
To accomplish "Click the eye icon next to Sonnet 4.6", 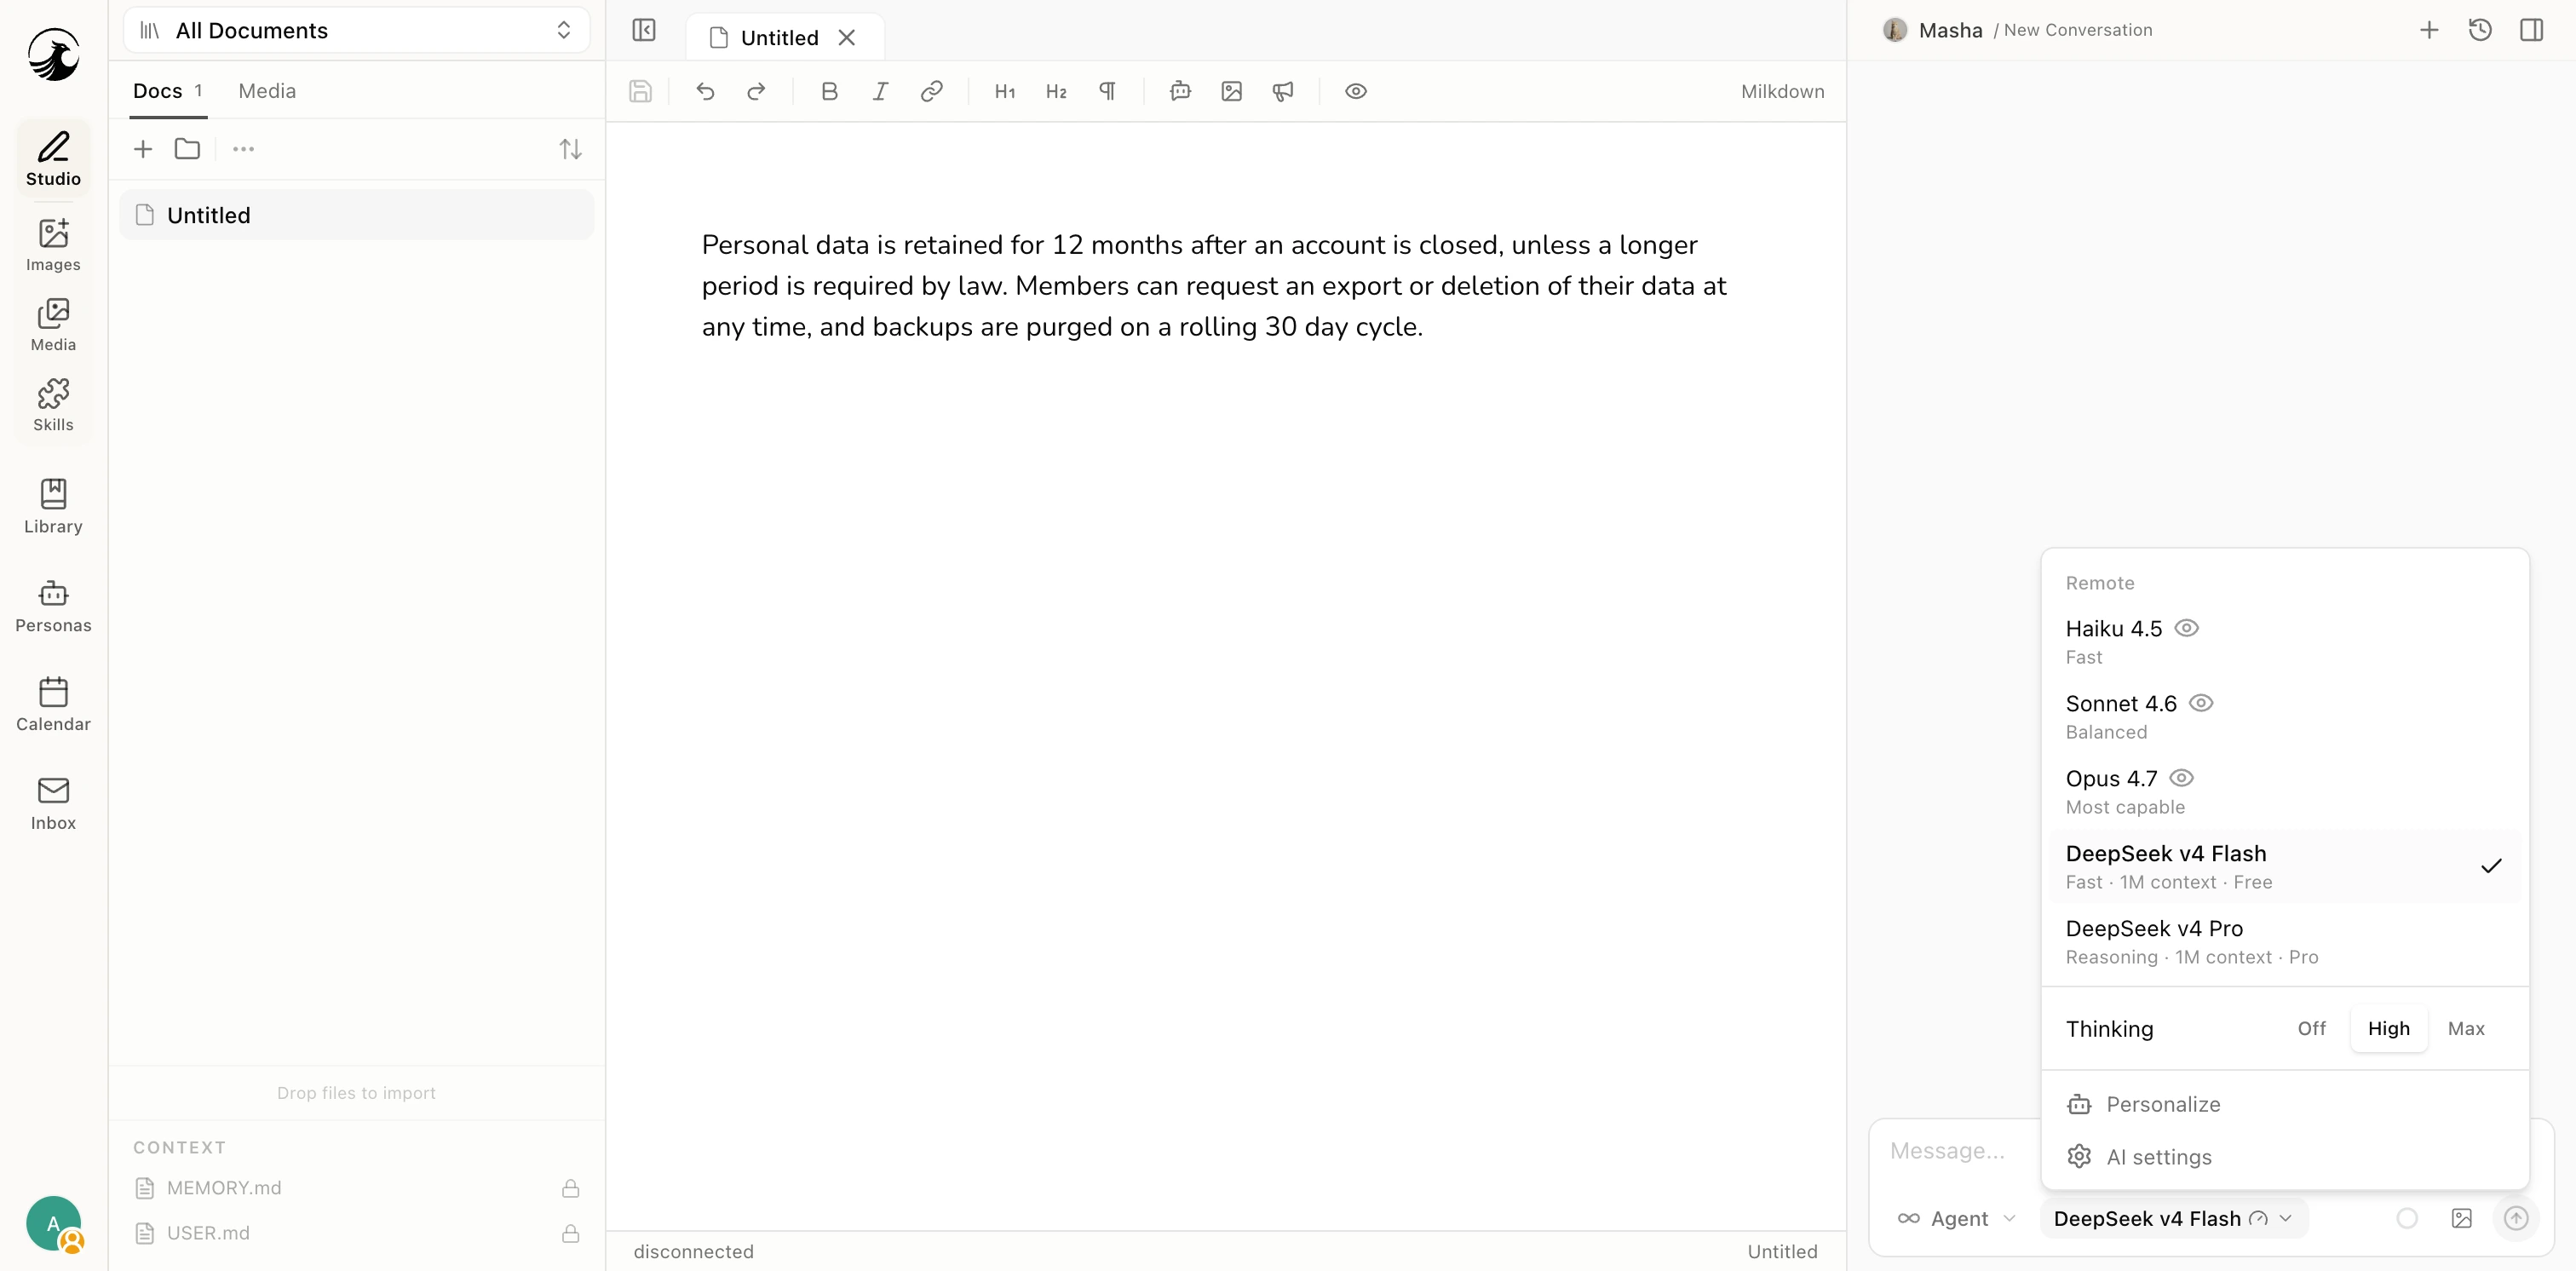I will [2201, 703].
